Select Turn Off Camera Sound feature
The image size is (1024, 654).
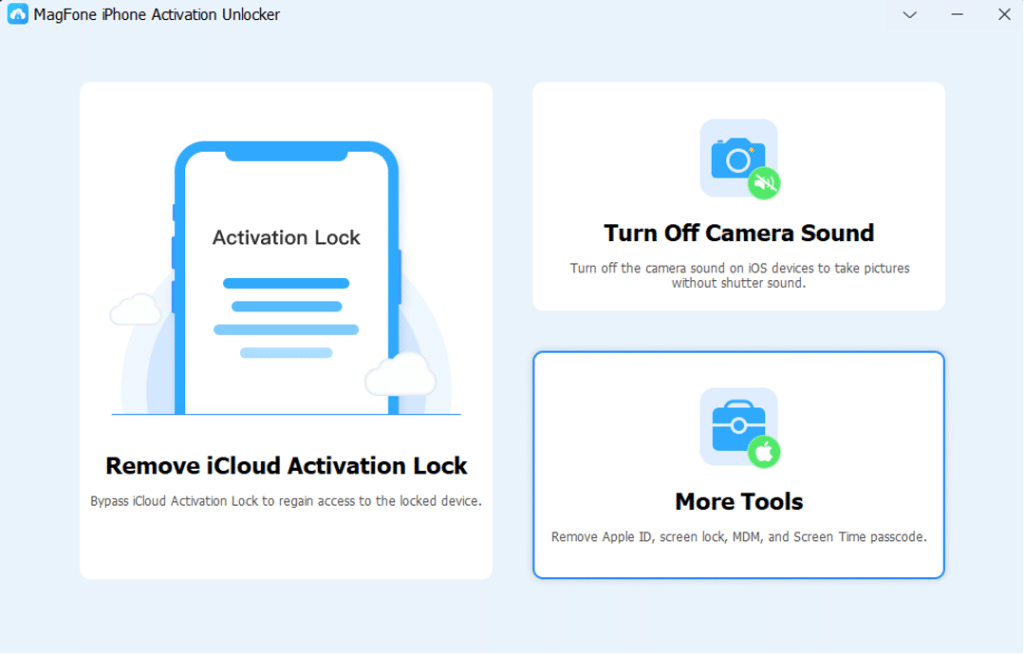[x=738, y=196]
